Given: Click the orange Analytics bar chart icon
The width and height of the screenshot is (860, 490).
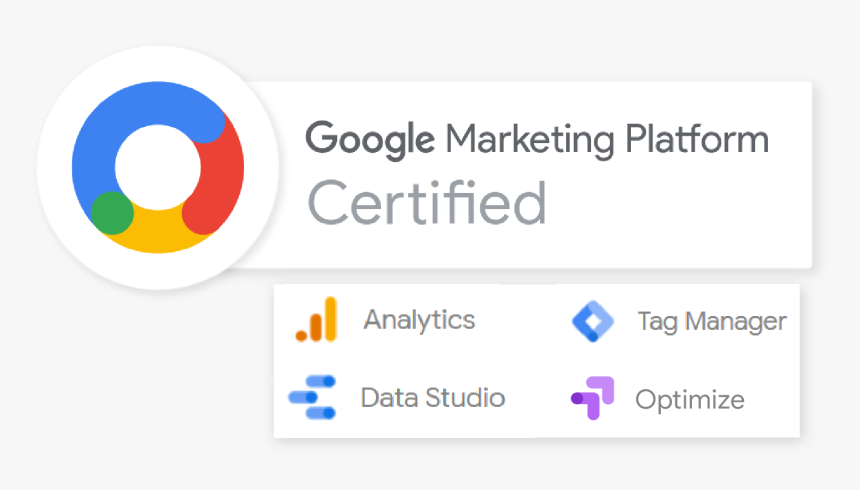Looking at the screenshot, I should click(x=316, y=319).
